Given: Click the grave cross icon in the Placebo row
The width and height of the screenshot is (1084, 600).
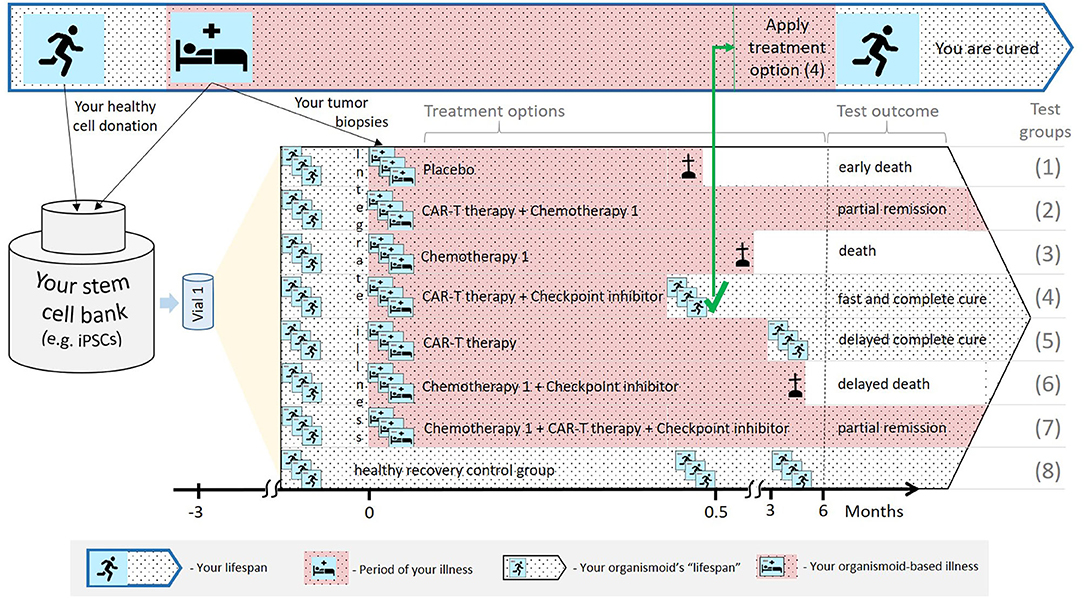Looking at the screenshot, I should [688, 167].
